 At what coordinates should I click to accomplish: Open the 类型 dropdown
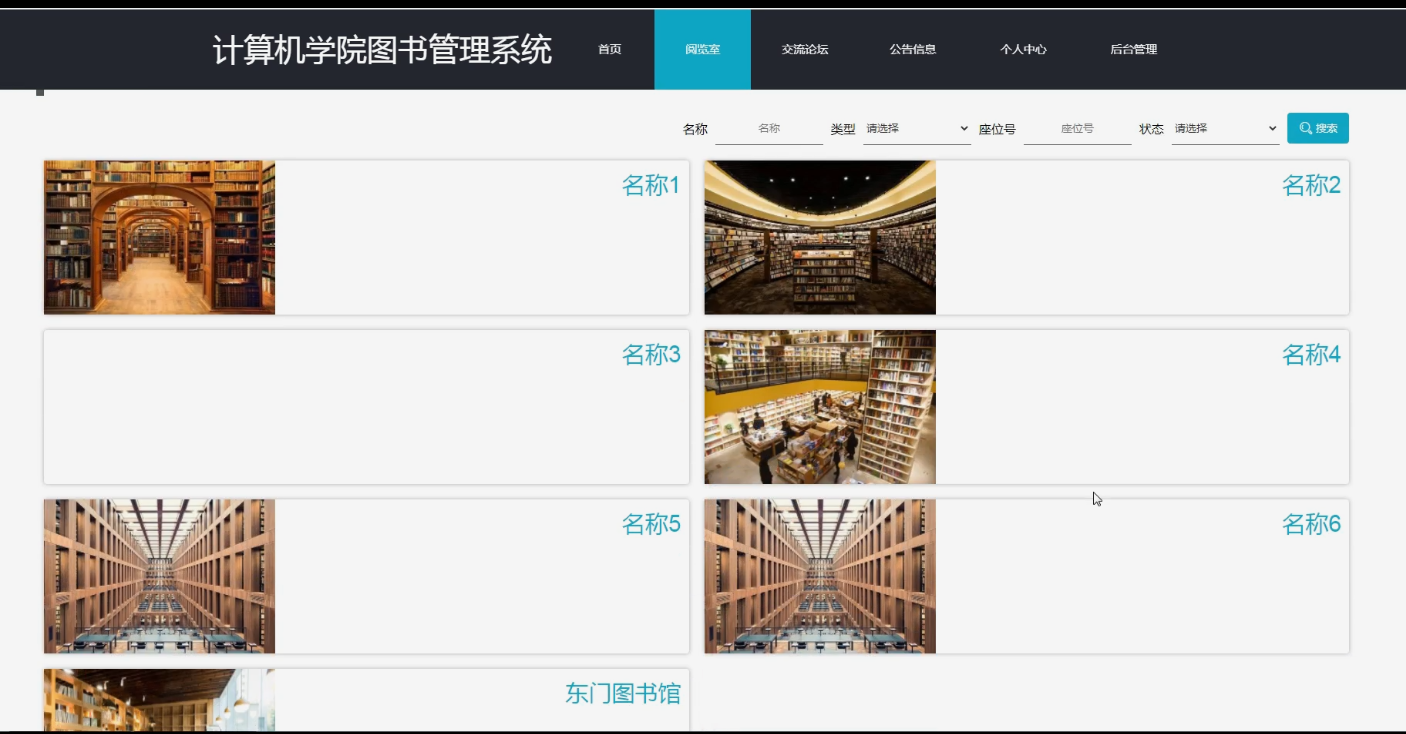click(915, 128)
